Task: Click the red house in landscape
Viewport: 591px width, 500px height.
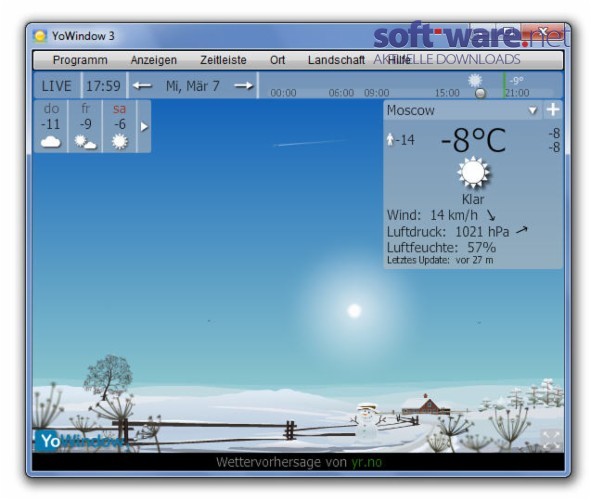Action: pos(426,404)
